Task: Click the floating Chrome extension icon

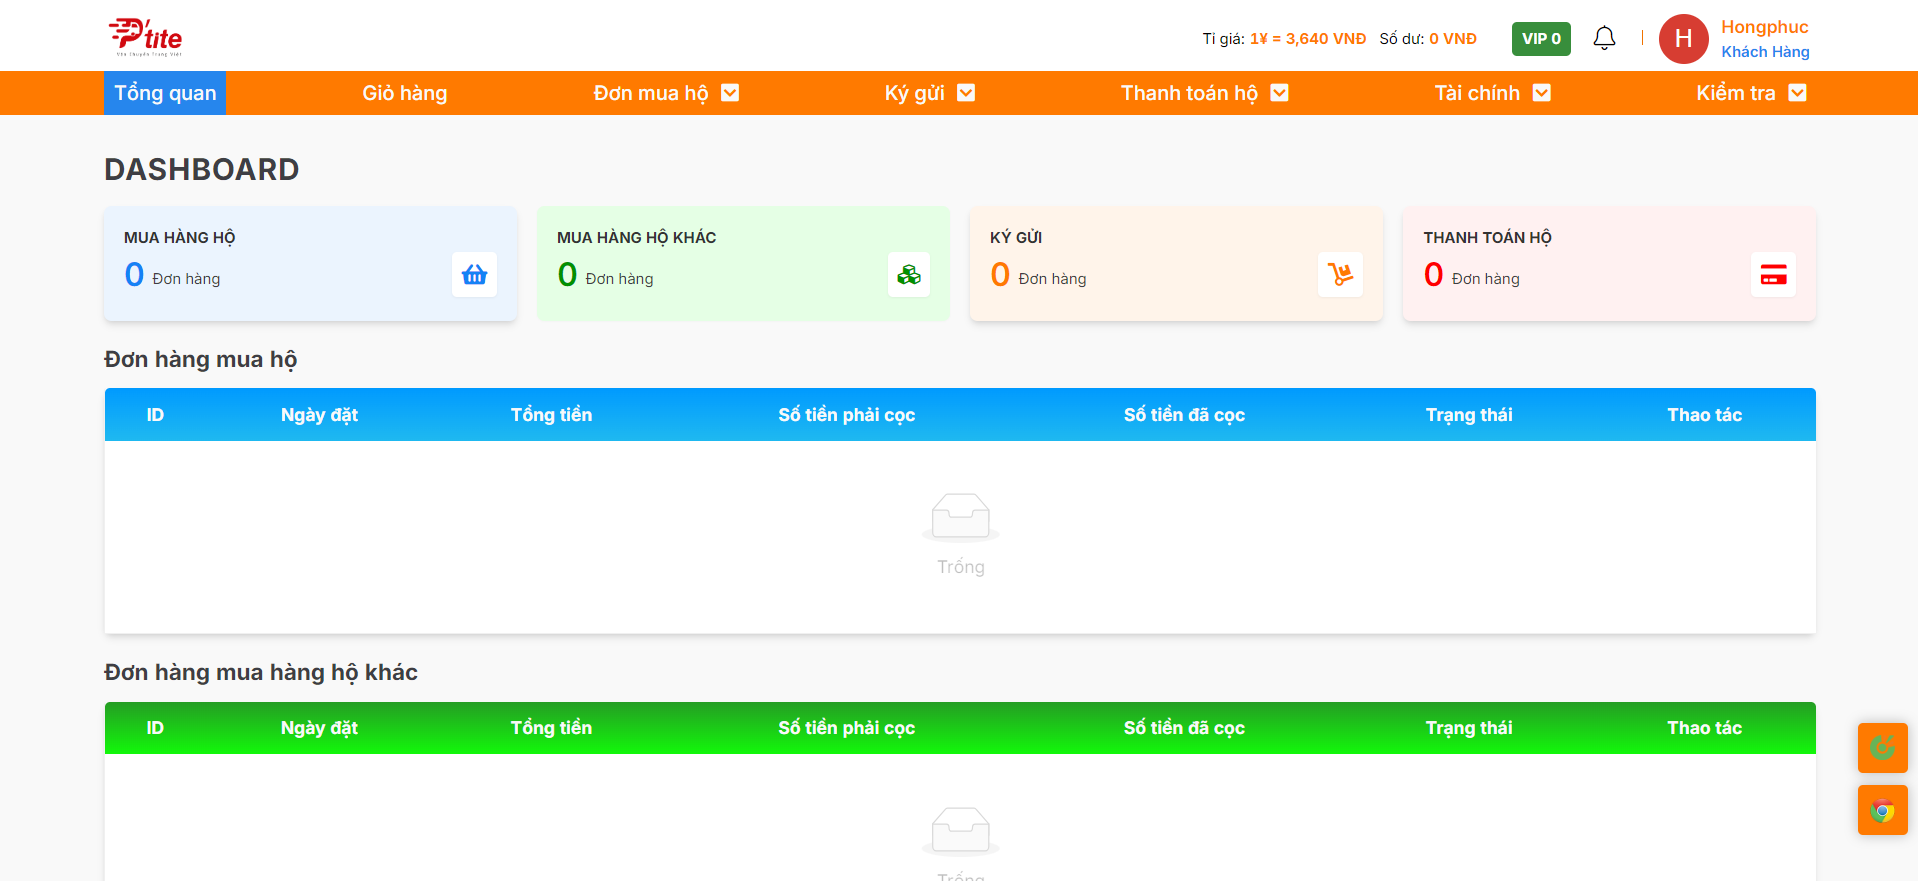Action: 1882,810
